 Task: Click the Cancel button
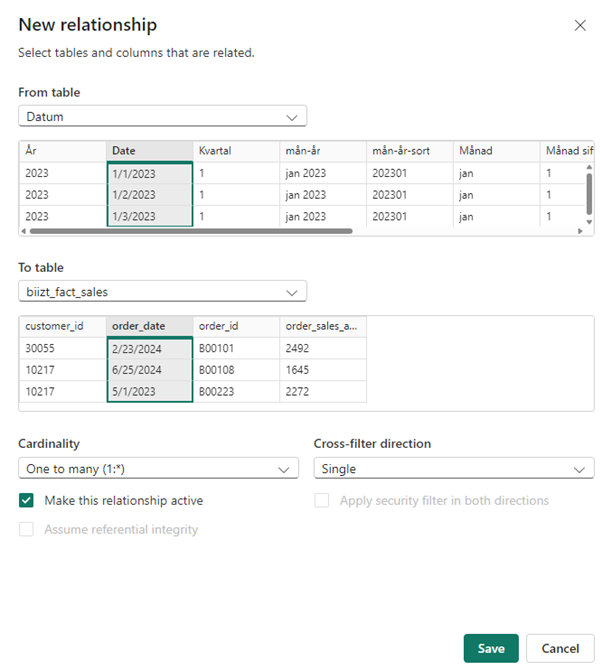(560, 648)
